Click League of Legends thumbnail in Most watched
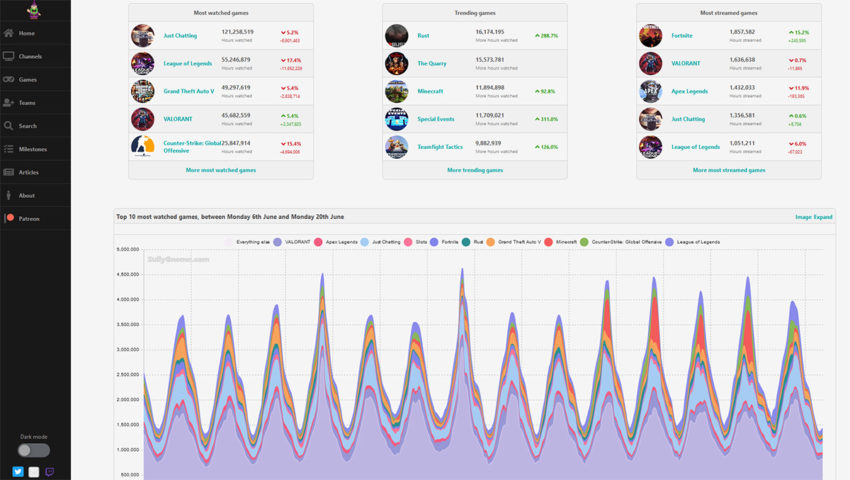Viewport: 850px width, 480px height. click(x=143, y=63)
